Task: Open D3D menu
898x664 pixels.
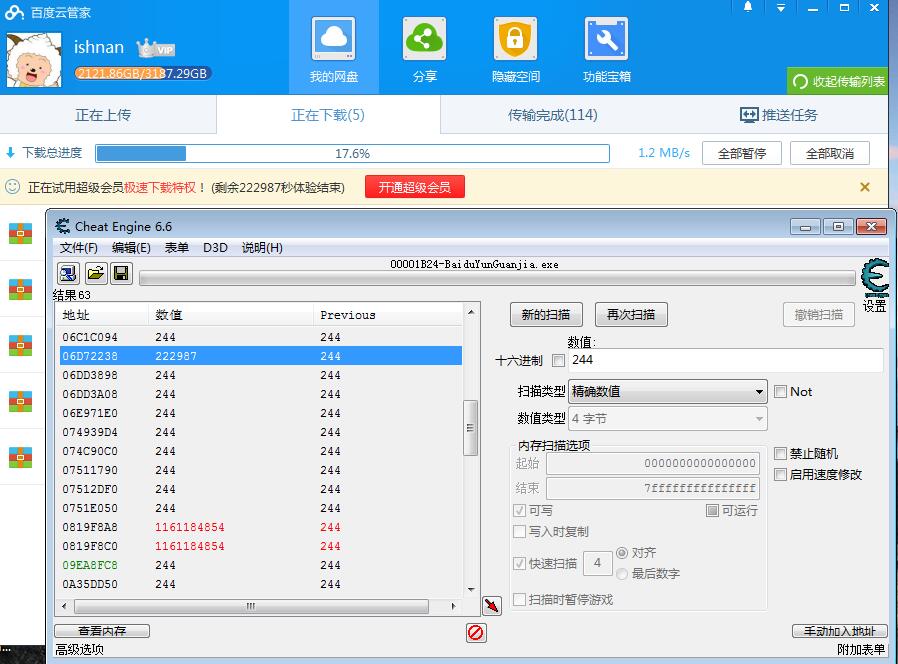Action: click(x=215, y=247)
